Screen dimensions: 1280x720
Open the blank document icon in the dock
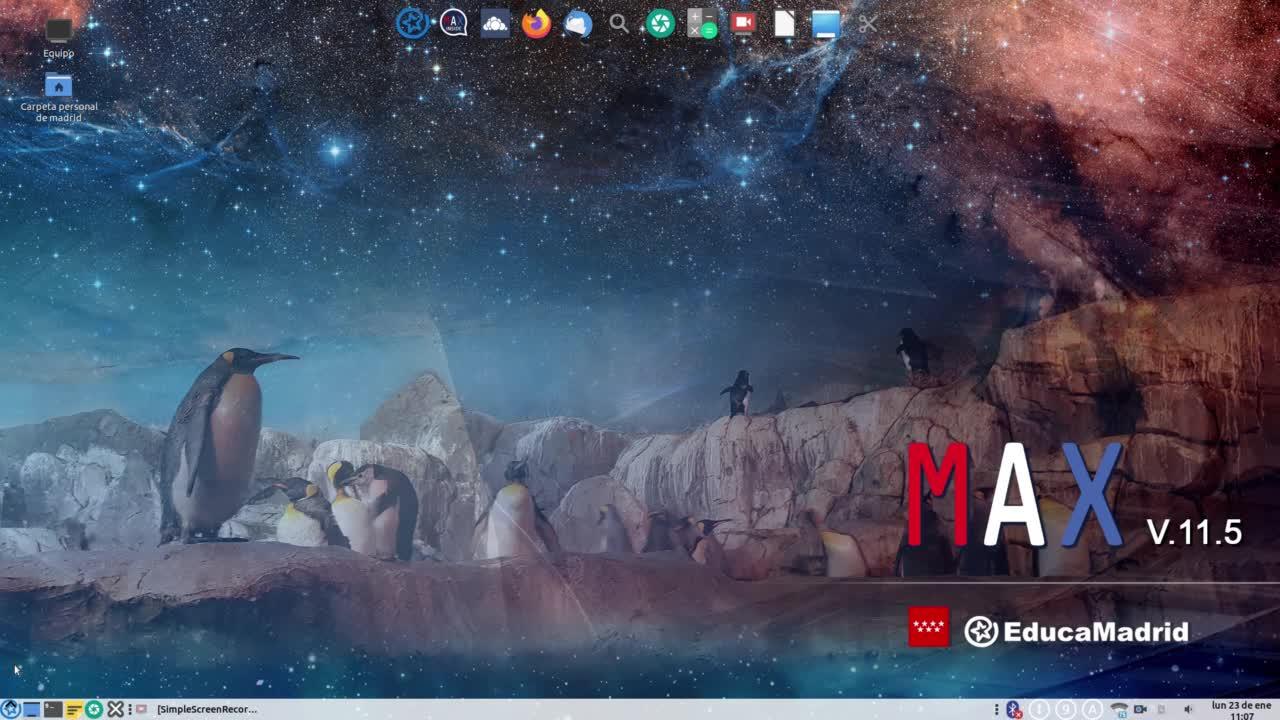pos(784,23)
